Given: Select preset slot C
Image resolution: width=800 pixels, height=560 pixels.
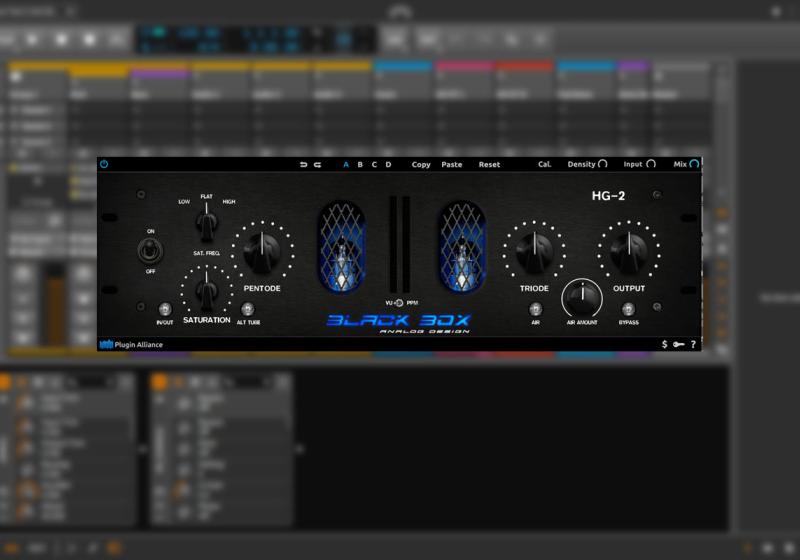Looking at the screenshot, I should (374, 164).
